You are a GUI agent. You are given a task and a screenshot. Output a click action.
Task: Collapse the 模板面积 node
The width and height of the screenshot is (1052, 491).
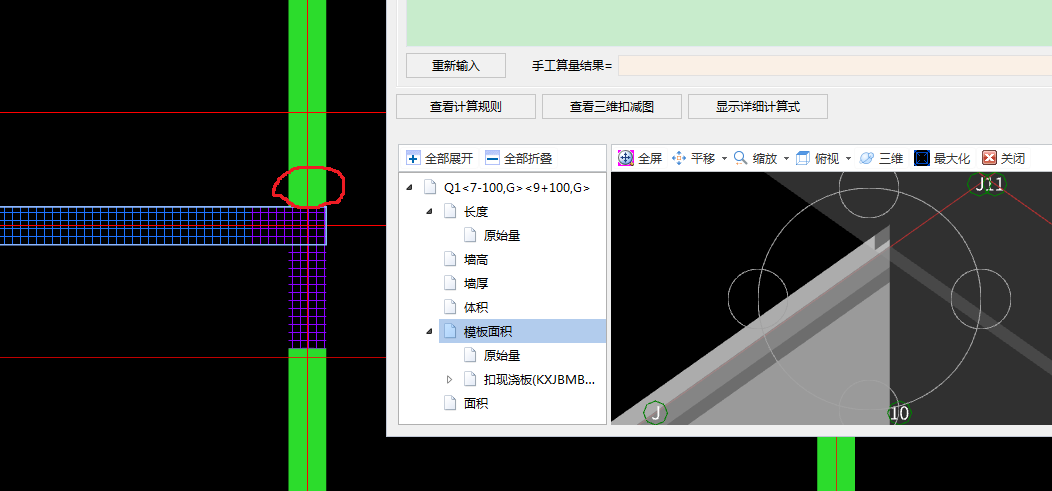pyautogui.click(x=429, y=331)
